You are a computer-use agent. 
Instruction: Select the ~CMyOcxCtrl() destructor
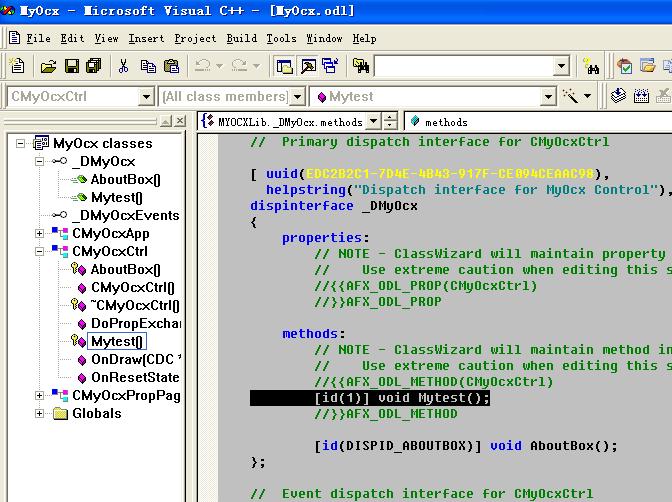135,305
